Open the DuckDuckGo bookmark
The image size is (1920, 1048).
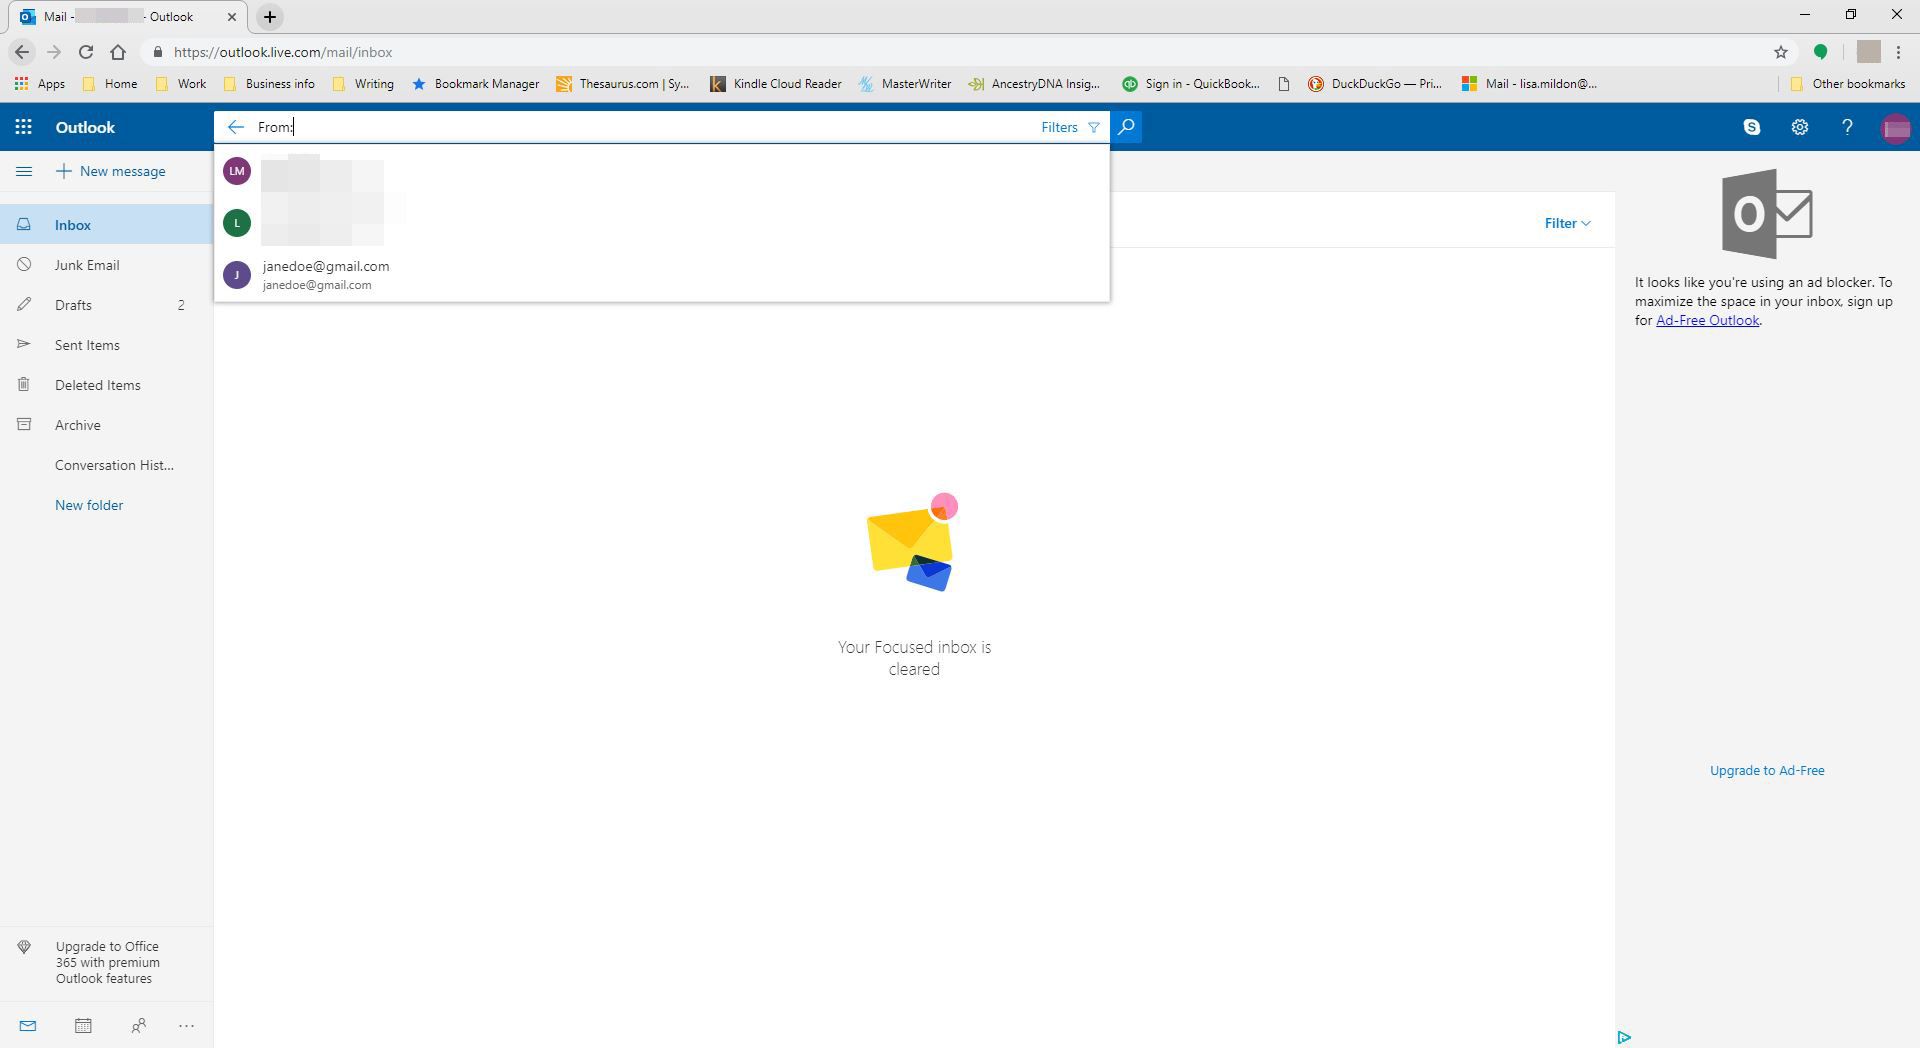click(1374, 84)
